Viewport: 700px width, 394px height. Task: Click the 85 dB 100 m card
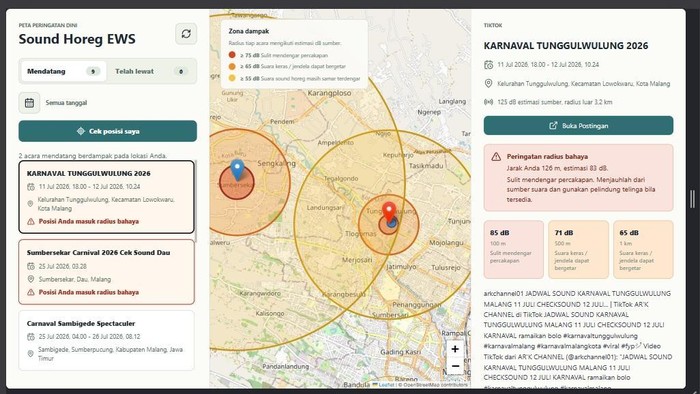[x=514, y=249]
